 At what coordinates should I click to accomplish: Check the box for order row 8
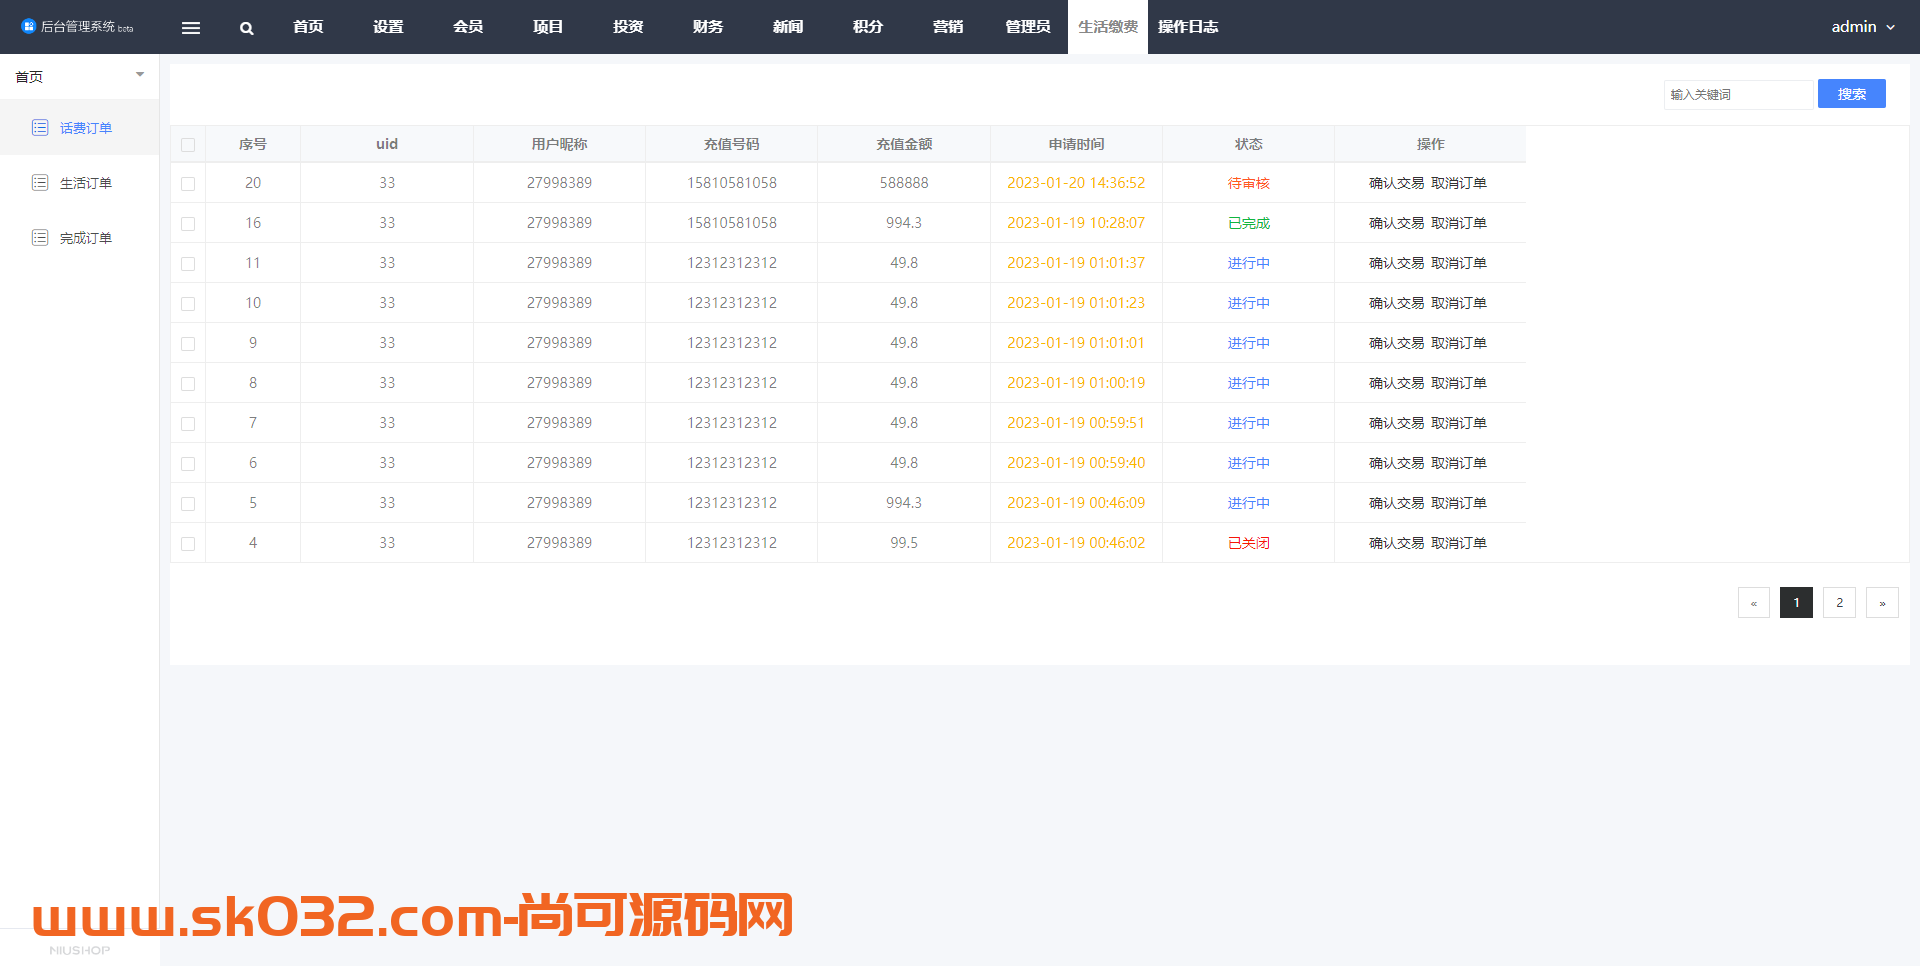188,384
